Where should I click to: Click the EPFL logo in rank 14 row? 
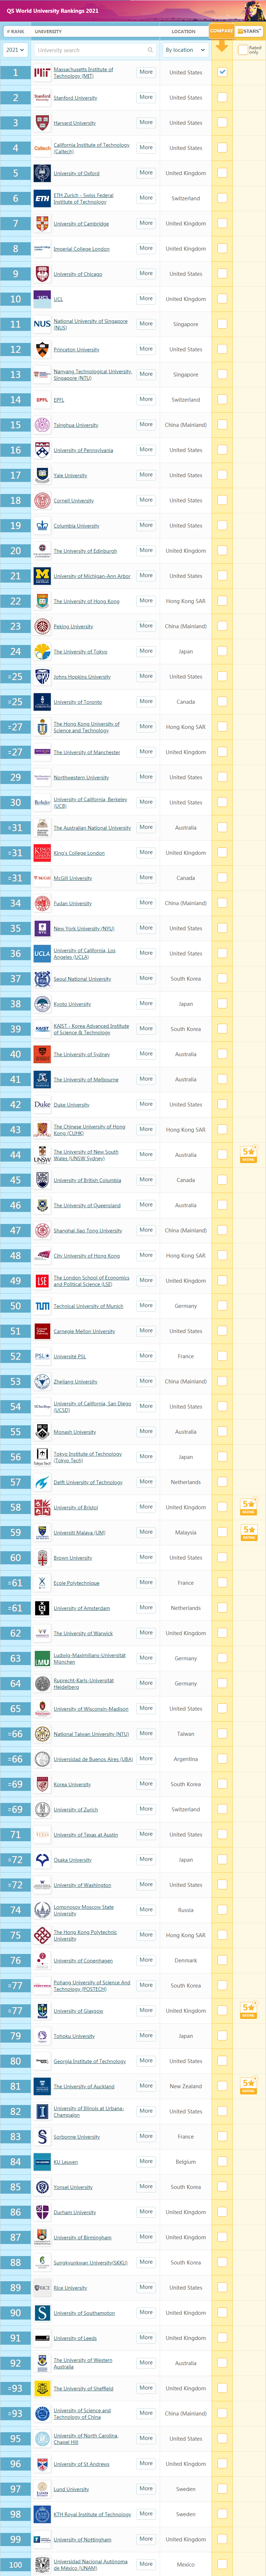(x=42, y=400)
